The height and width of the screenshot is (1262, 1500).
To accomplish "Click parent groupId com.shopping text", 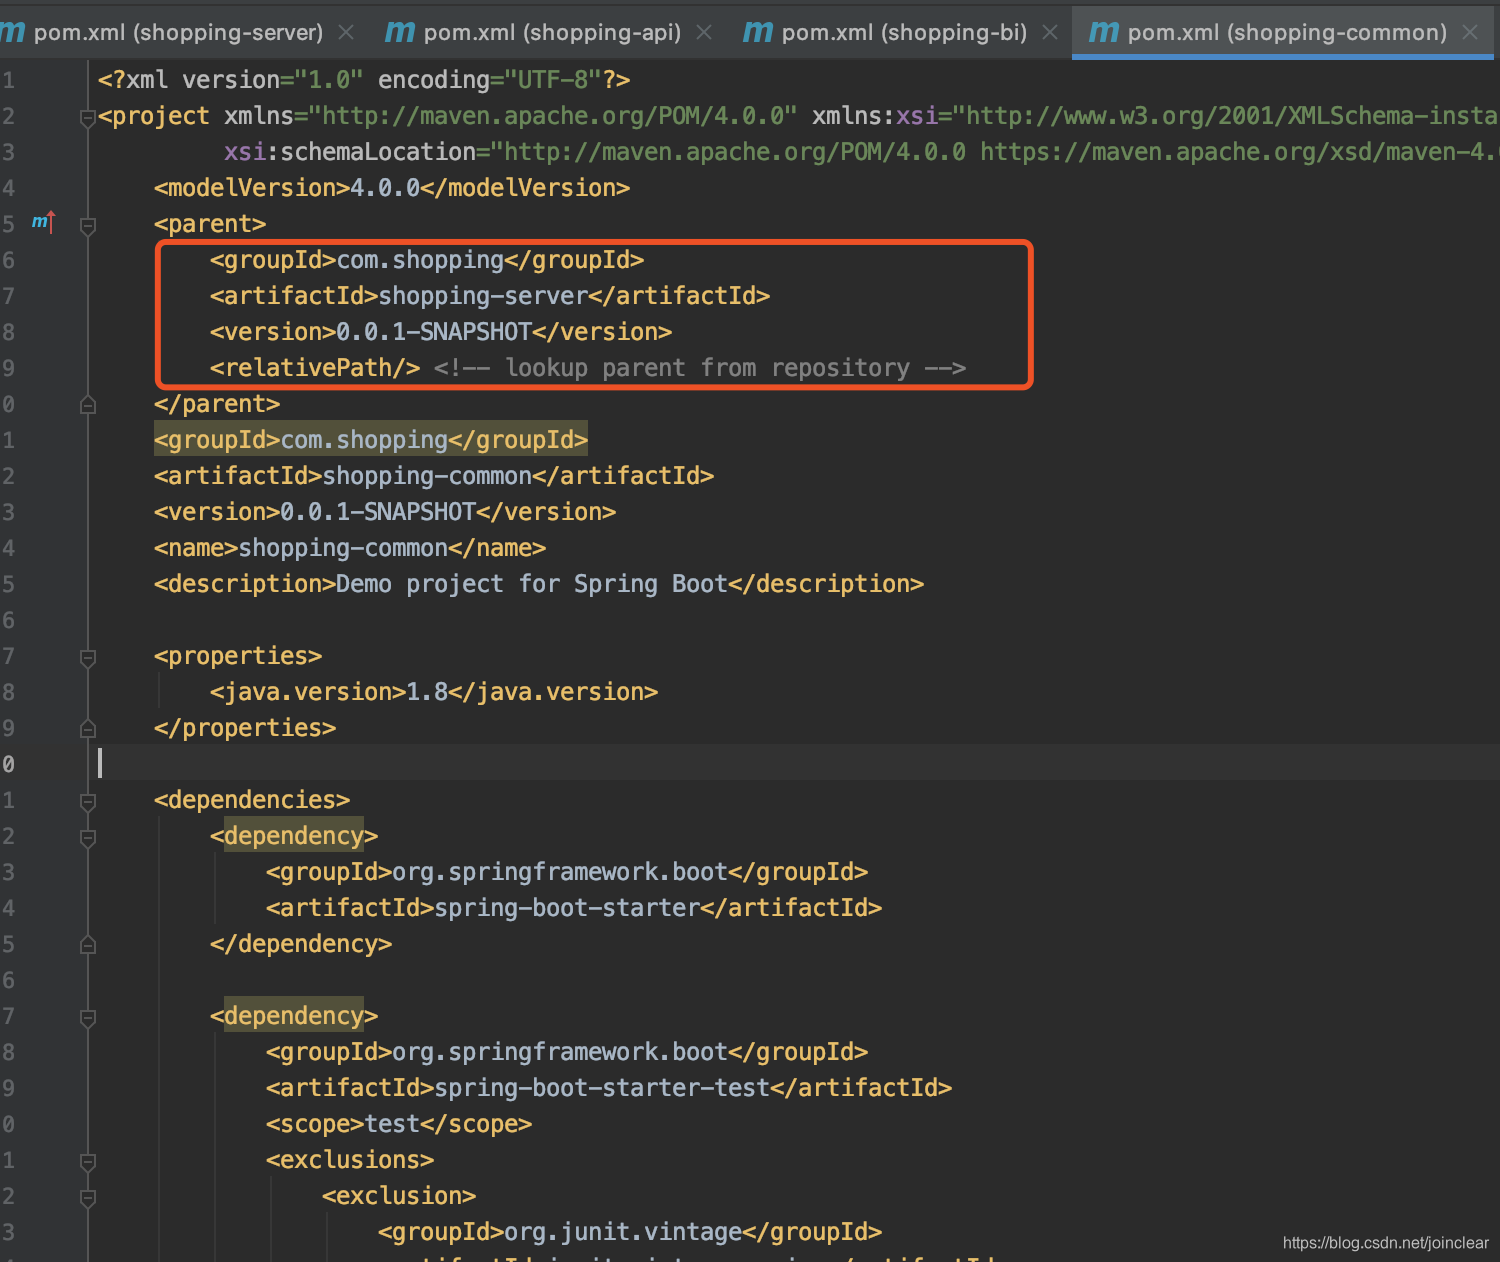I will point(420,260).
